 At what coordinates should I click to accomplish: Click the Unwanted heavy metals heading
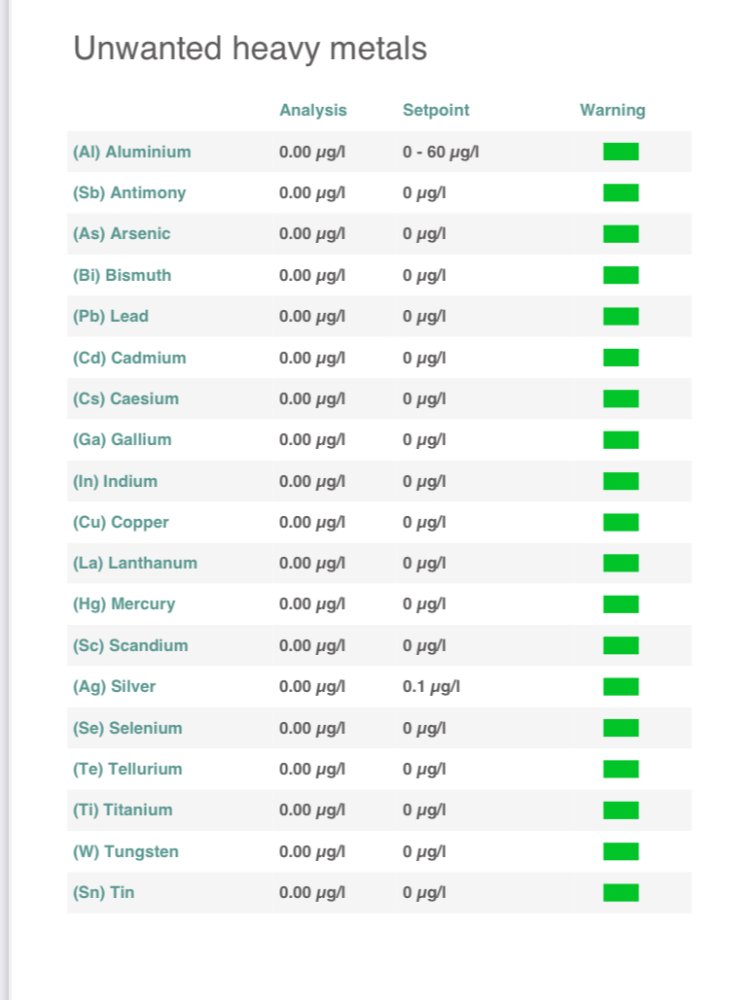[x=250, y=48]
